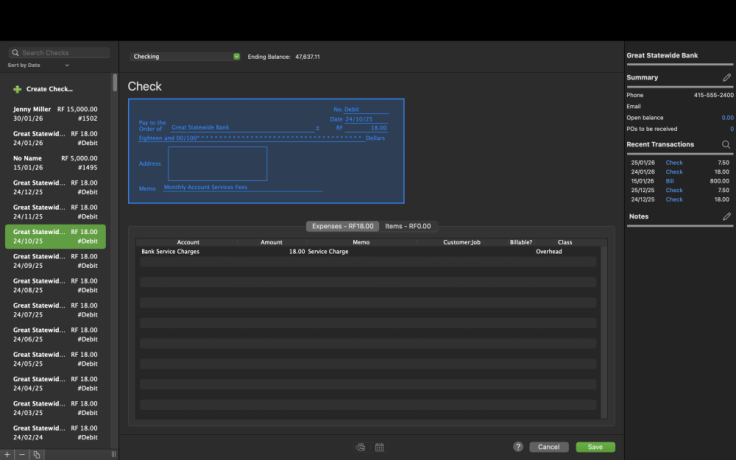
Task: Click the green plus Create Check icon
Action: pyautogui.click(x=17, y=89)
